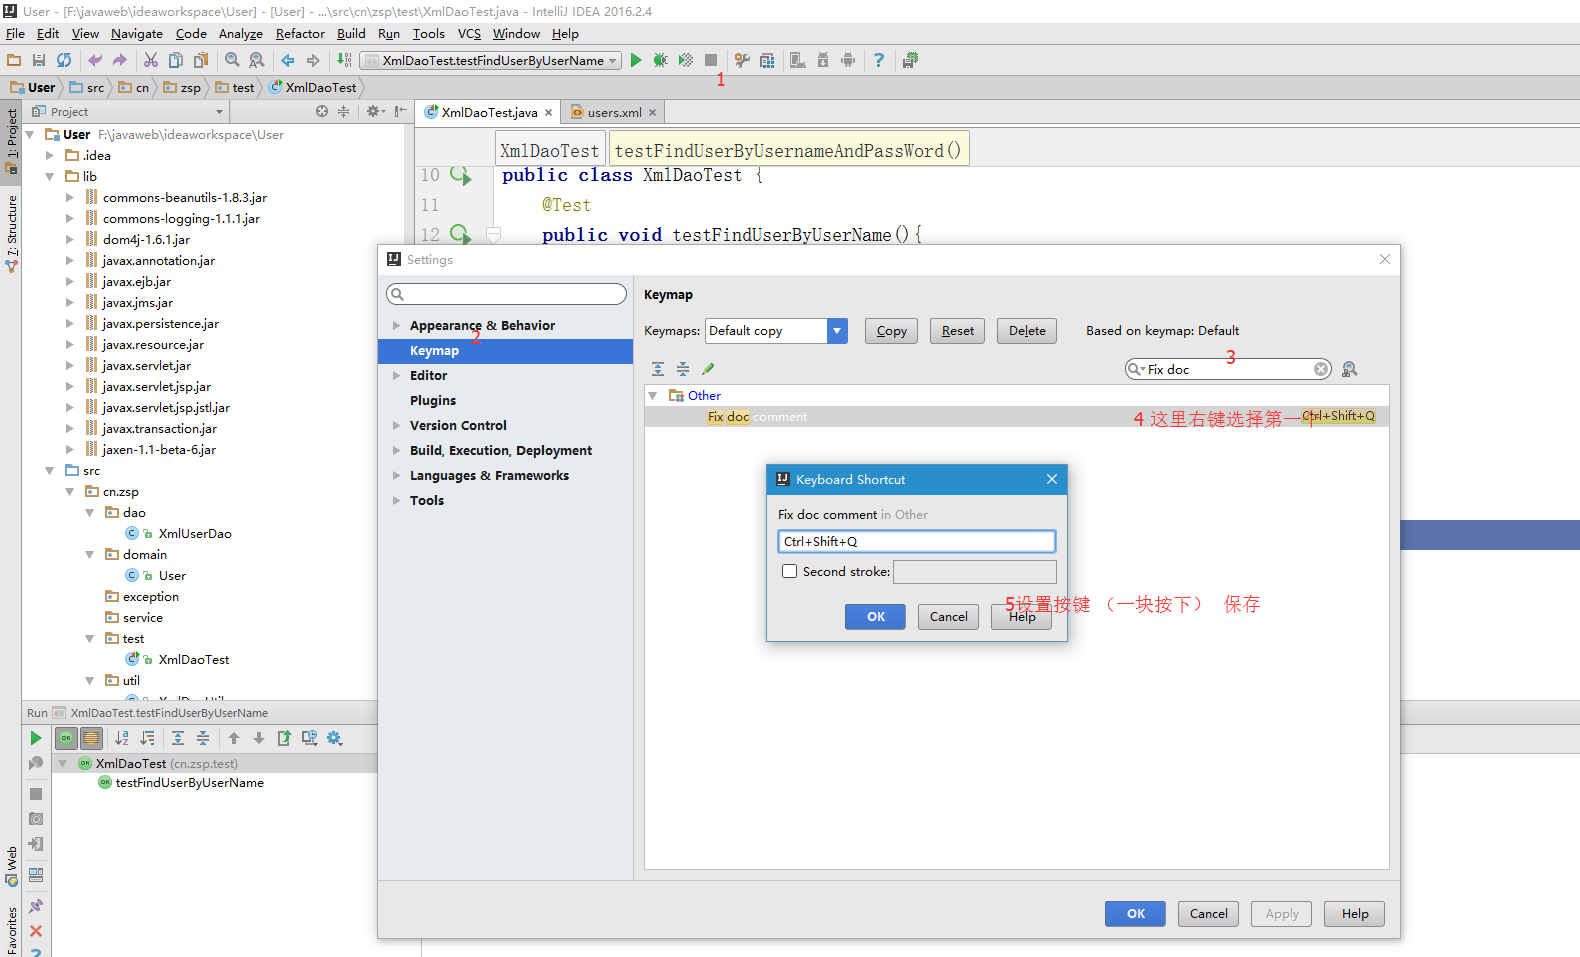Screen dimensions: 1580x957
Task: Switch to the users.xml editor tab
Action: (614, 112)
